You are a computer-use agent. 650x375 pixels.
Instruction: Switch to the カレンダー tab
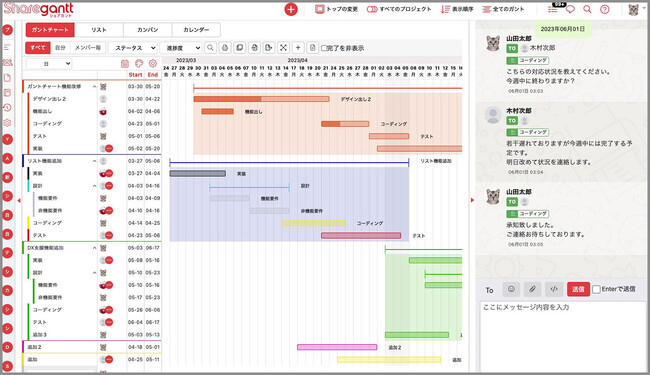[x=196, y=30]
